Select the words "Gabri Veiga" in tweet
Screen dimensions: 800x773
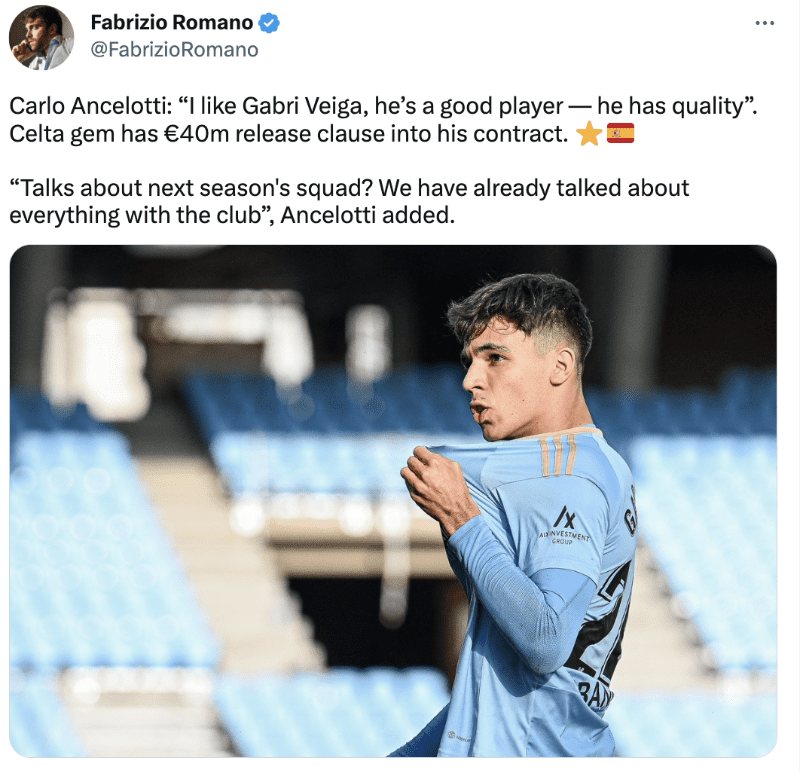pyautogui.click(x=305, y=107)
